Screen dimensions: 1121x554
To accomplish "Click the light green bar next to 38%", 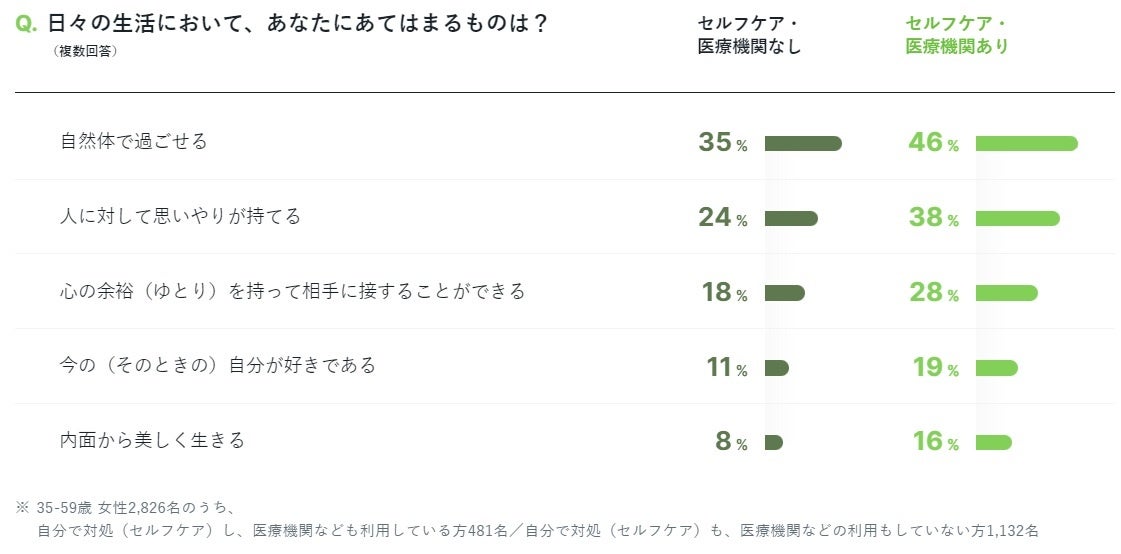I will 1017,218.
